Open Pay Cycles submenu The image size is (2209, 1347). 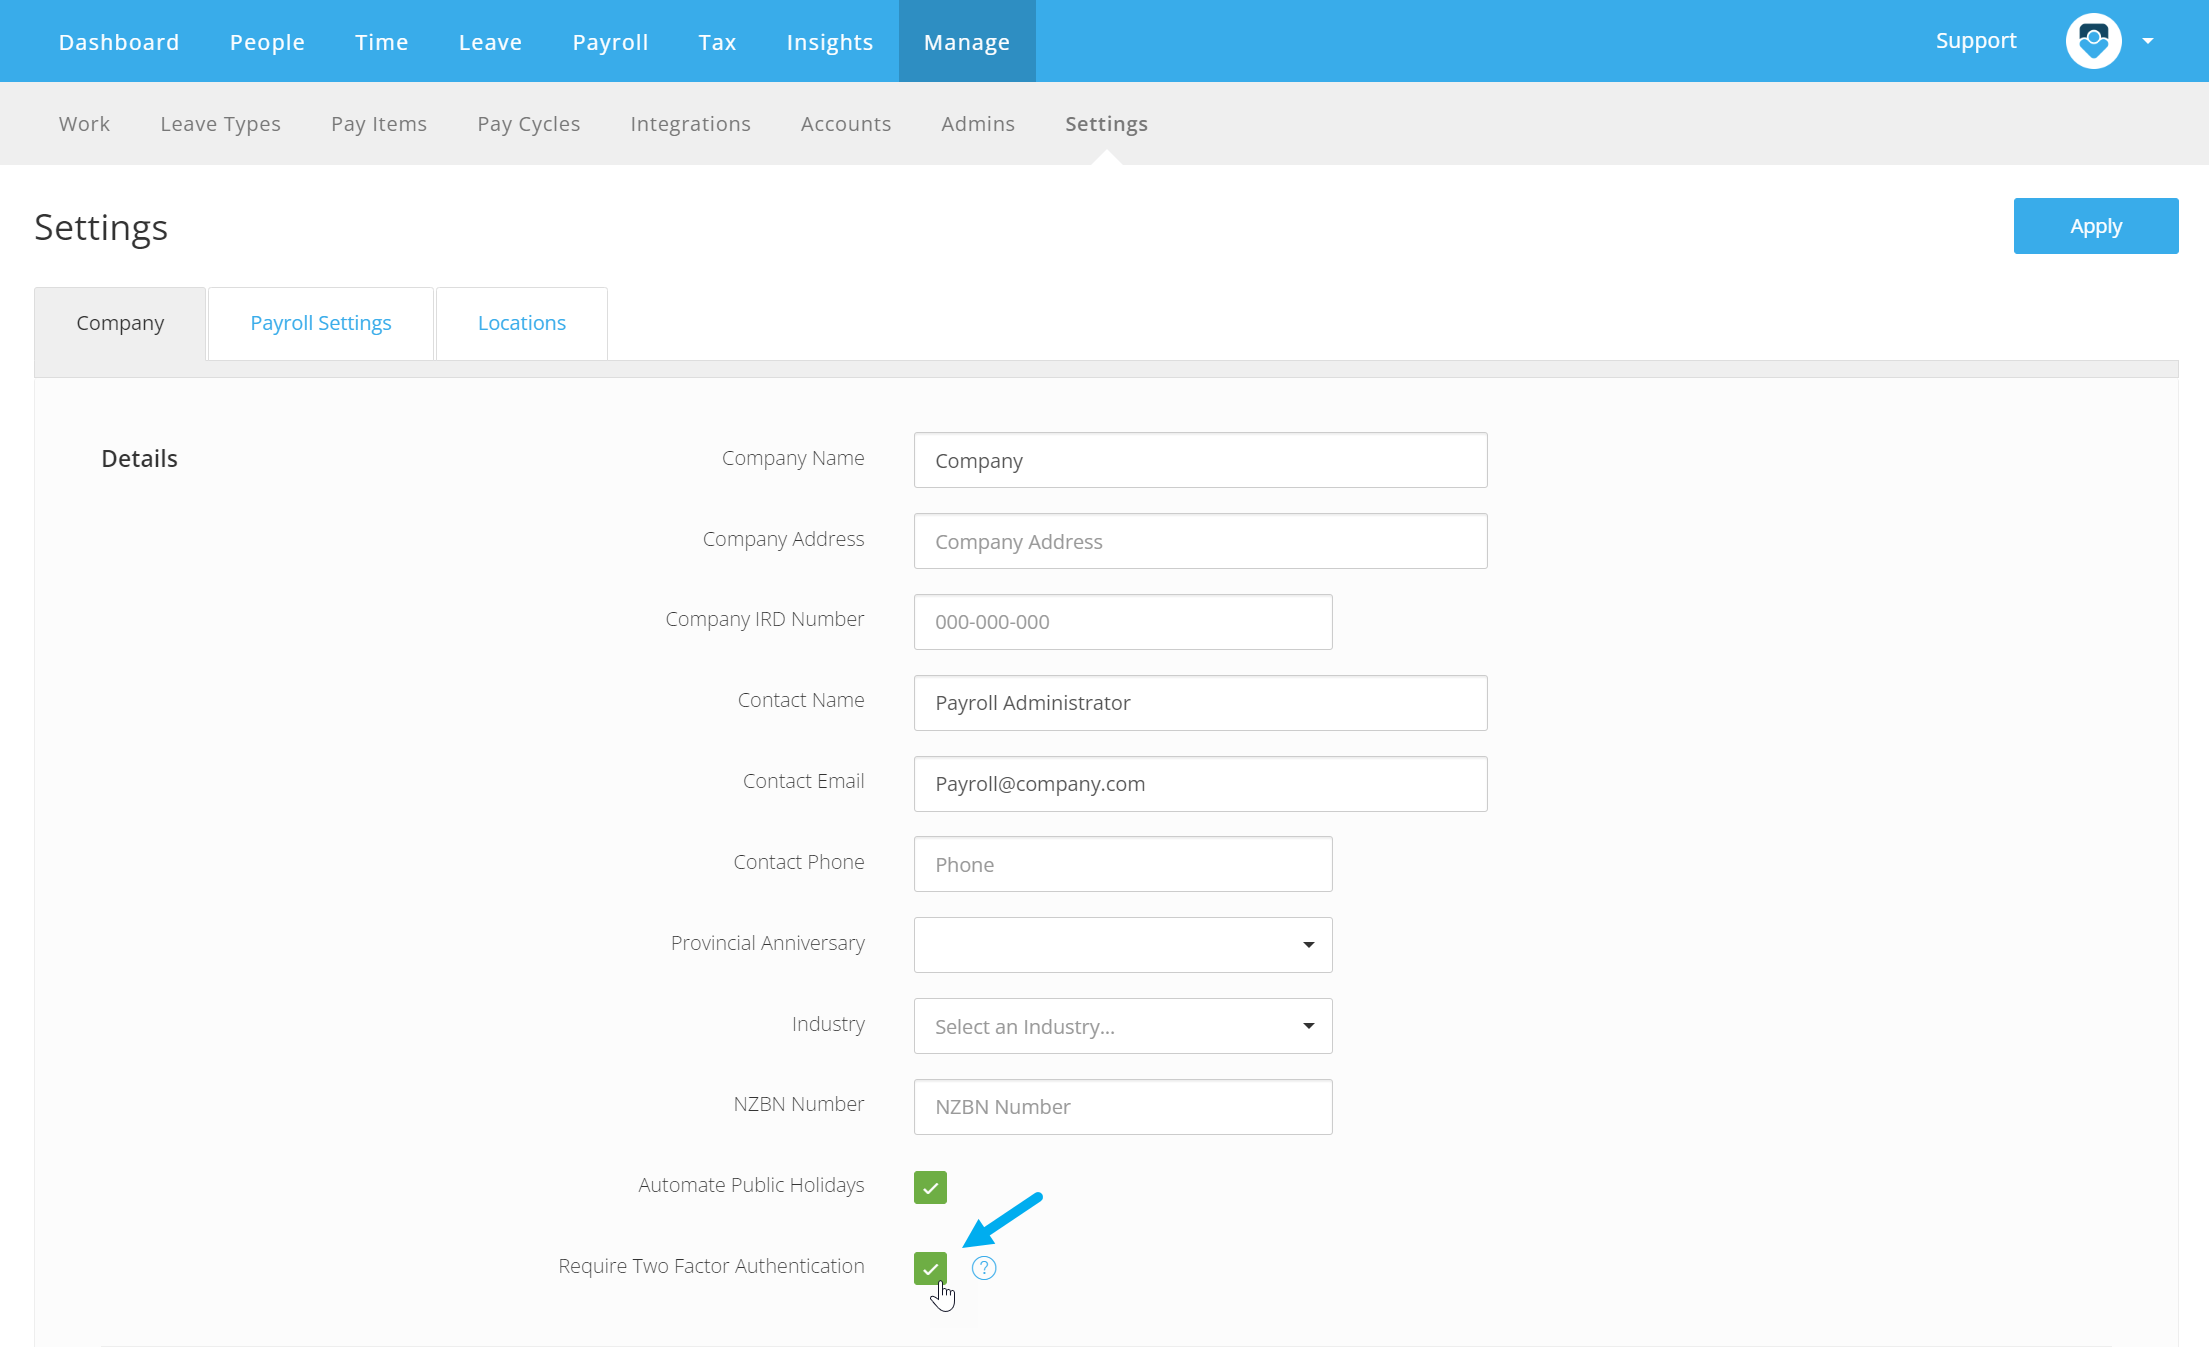click(x=528, y=124)
